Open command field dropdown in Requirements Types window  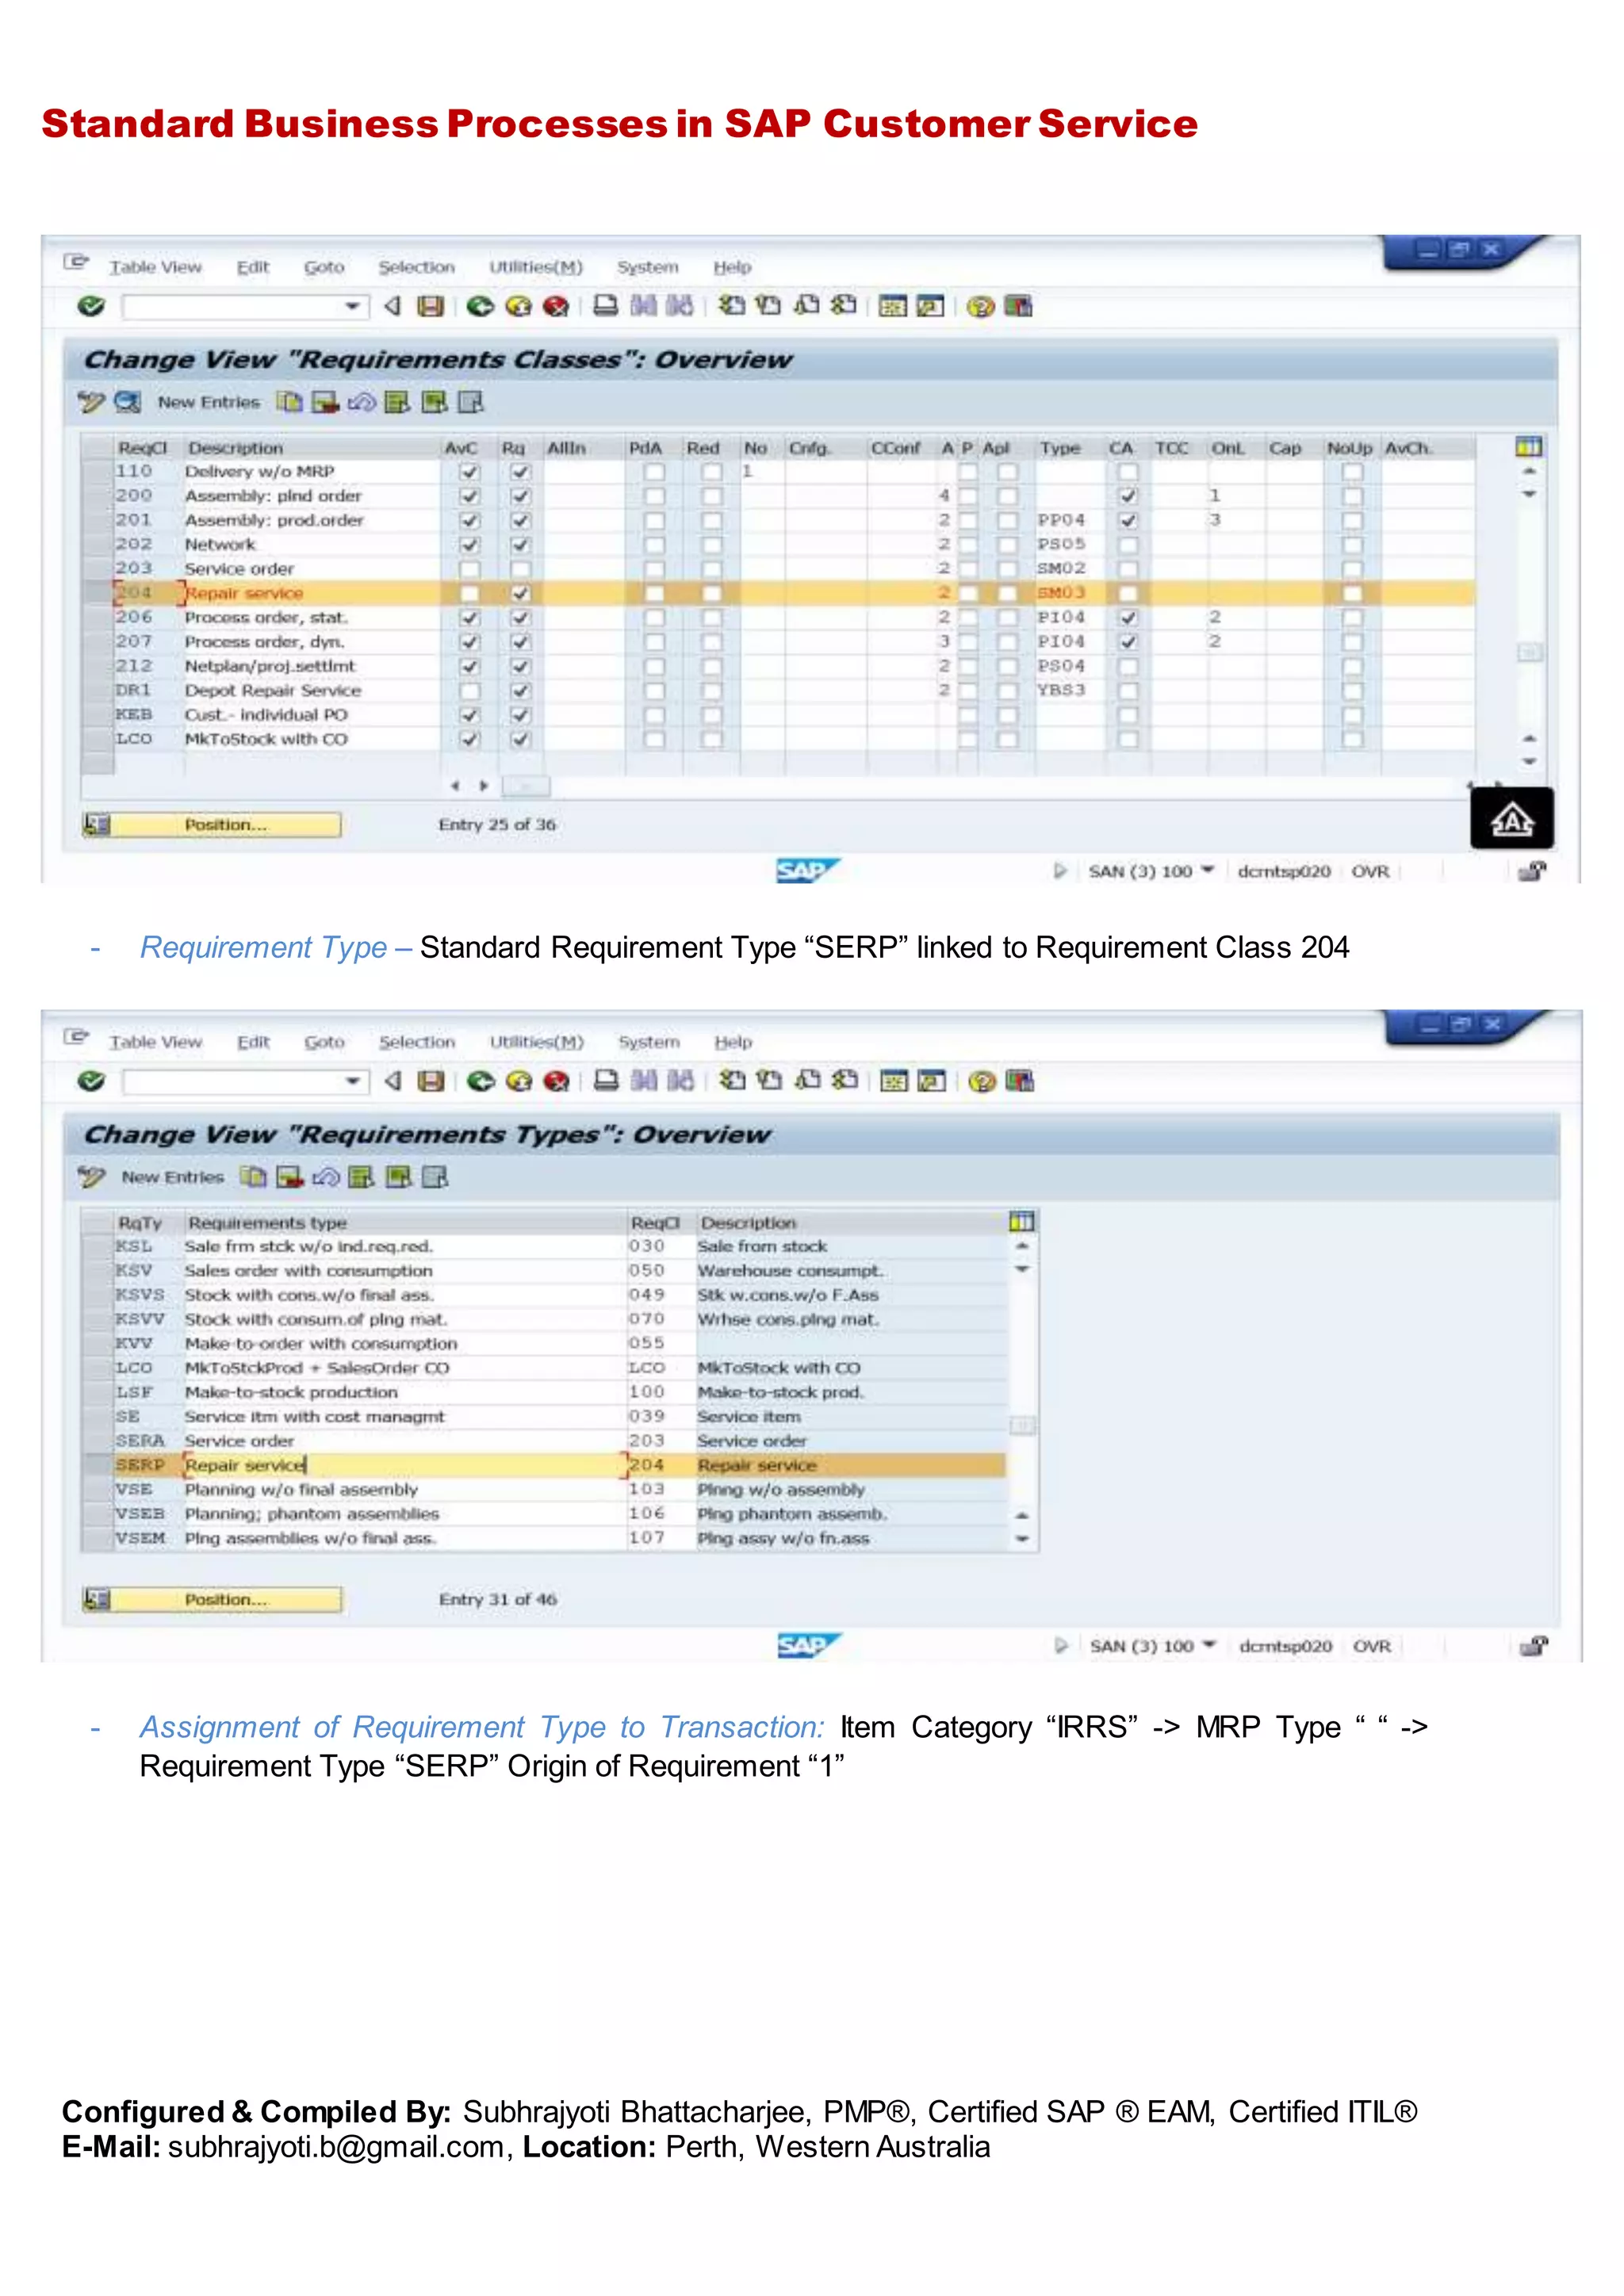[352, 1081]
